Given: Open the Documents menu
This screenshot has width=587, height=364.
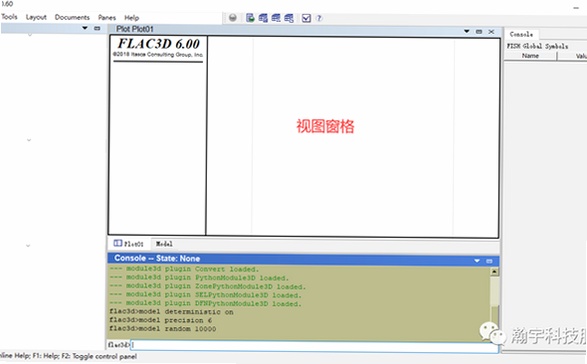Looking at the screenshot, I should coord(72,17).
